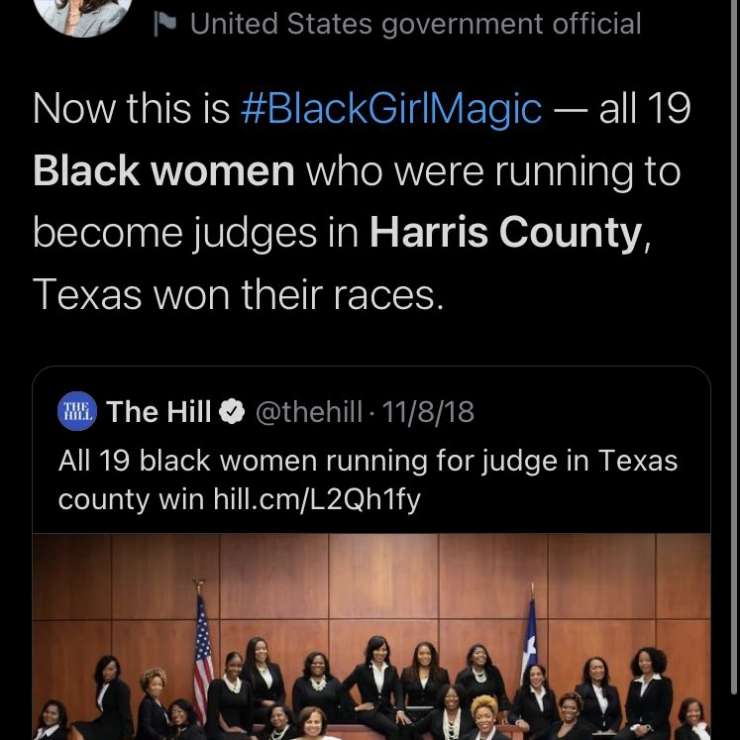Viewport: 740px width, 740px height.
Task: View the group photo of the judges
Action: (371, 637)
